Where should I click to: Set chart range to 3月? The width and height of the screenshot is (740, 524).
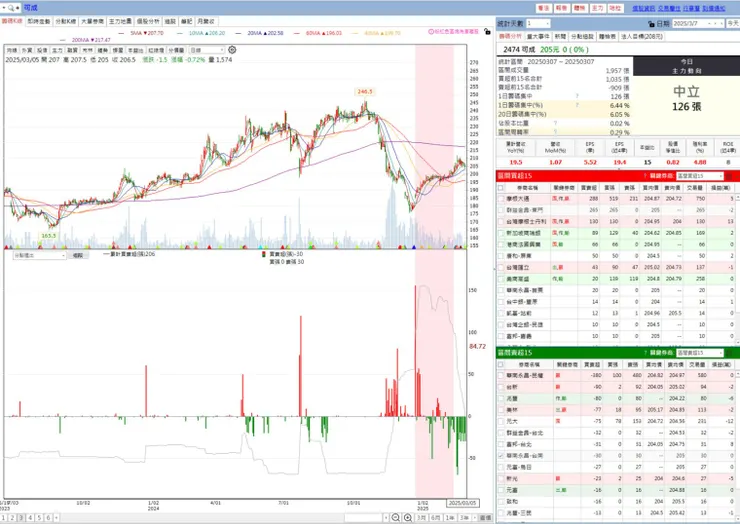click(x=421, y=518)
